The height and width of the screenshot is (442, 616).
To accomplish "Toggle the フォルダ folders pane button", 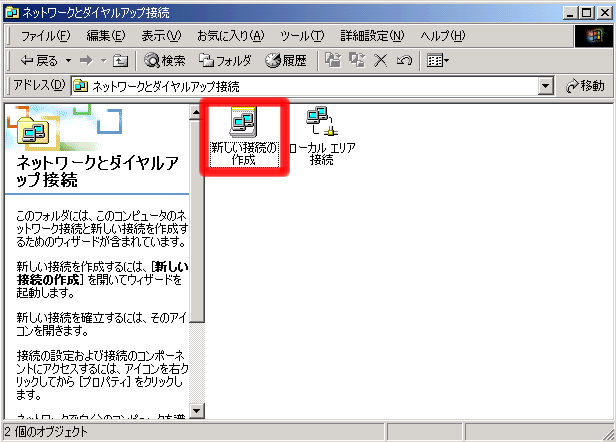I will click(x=225, y=61).
